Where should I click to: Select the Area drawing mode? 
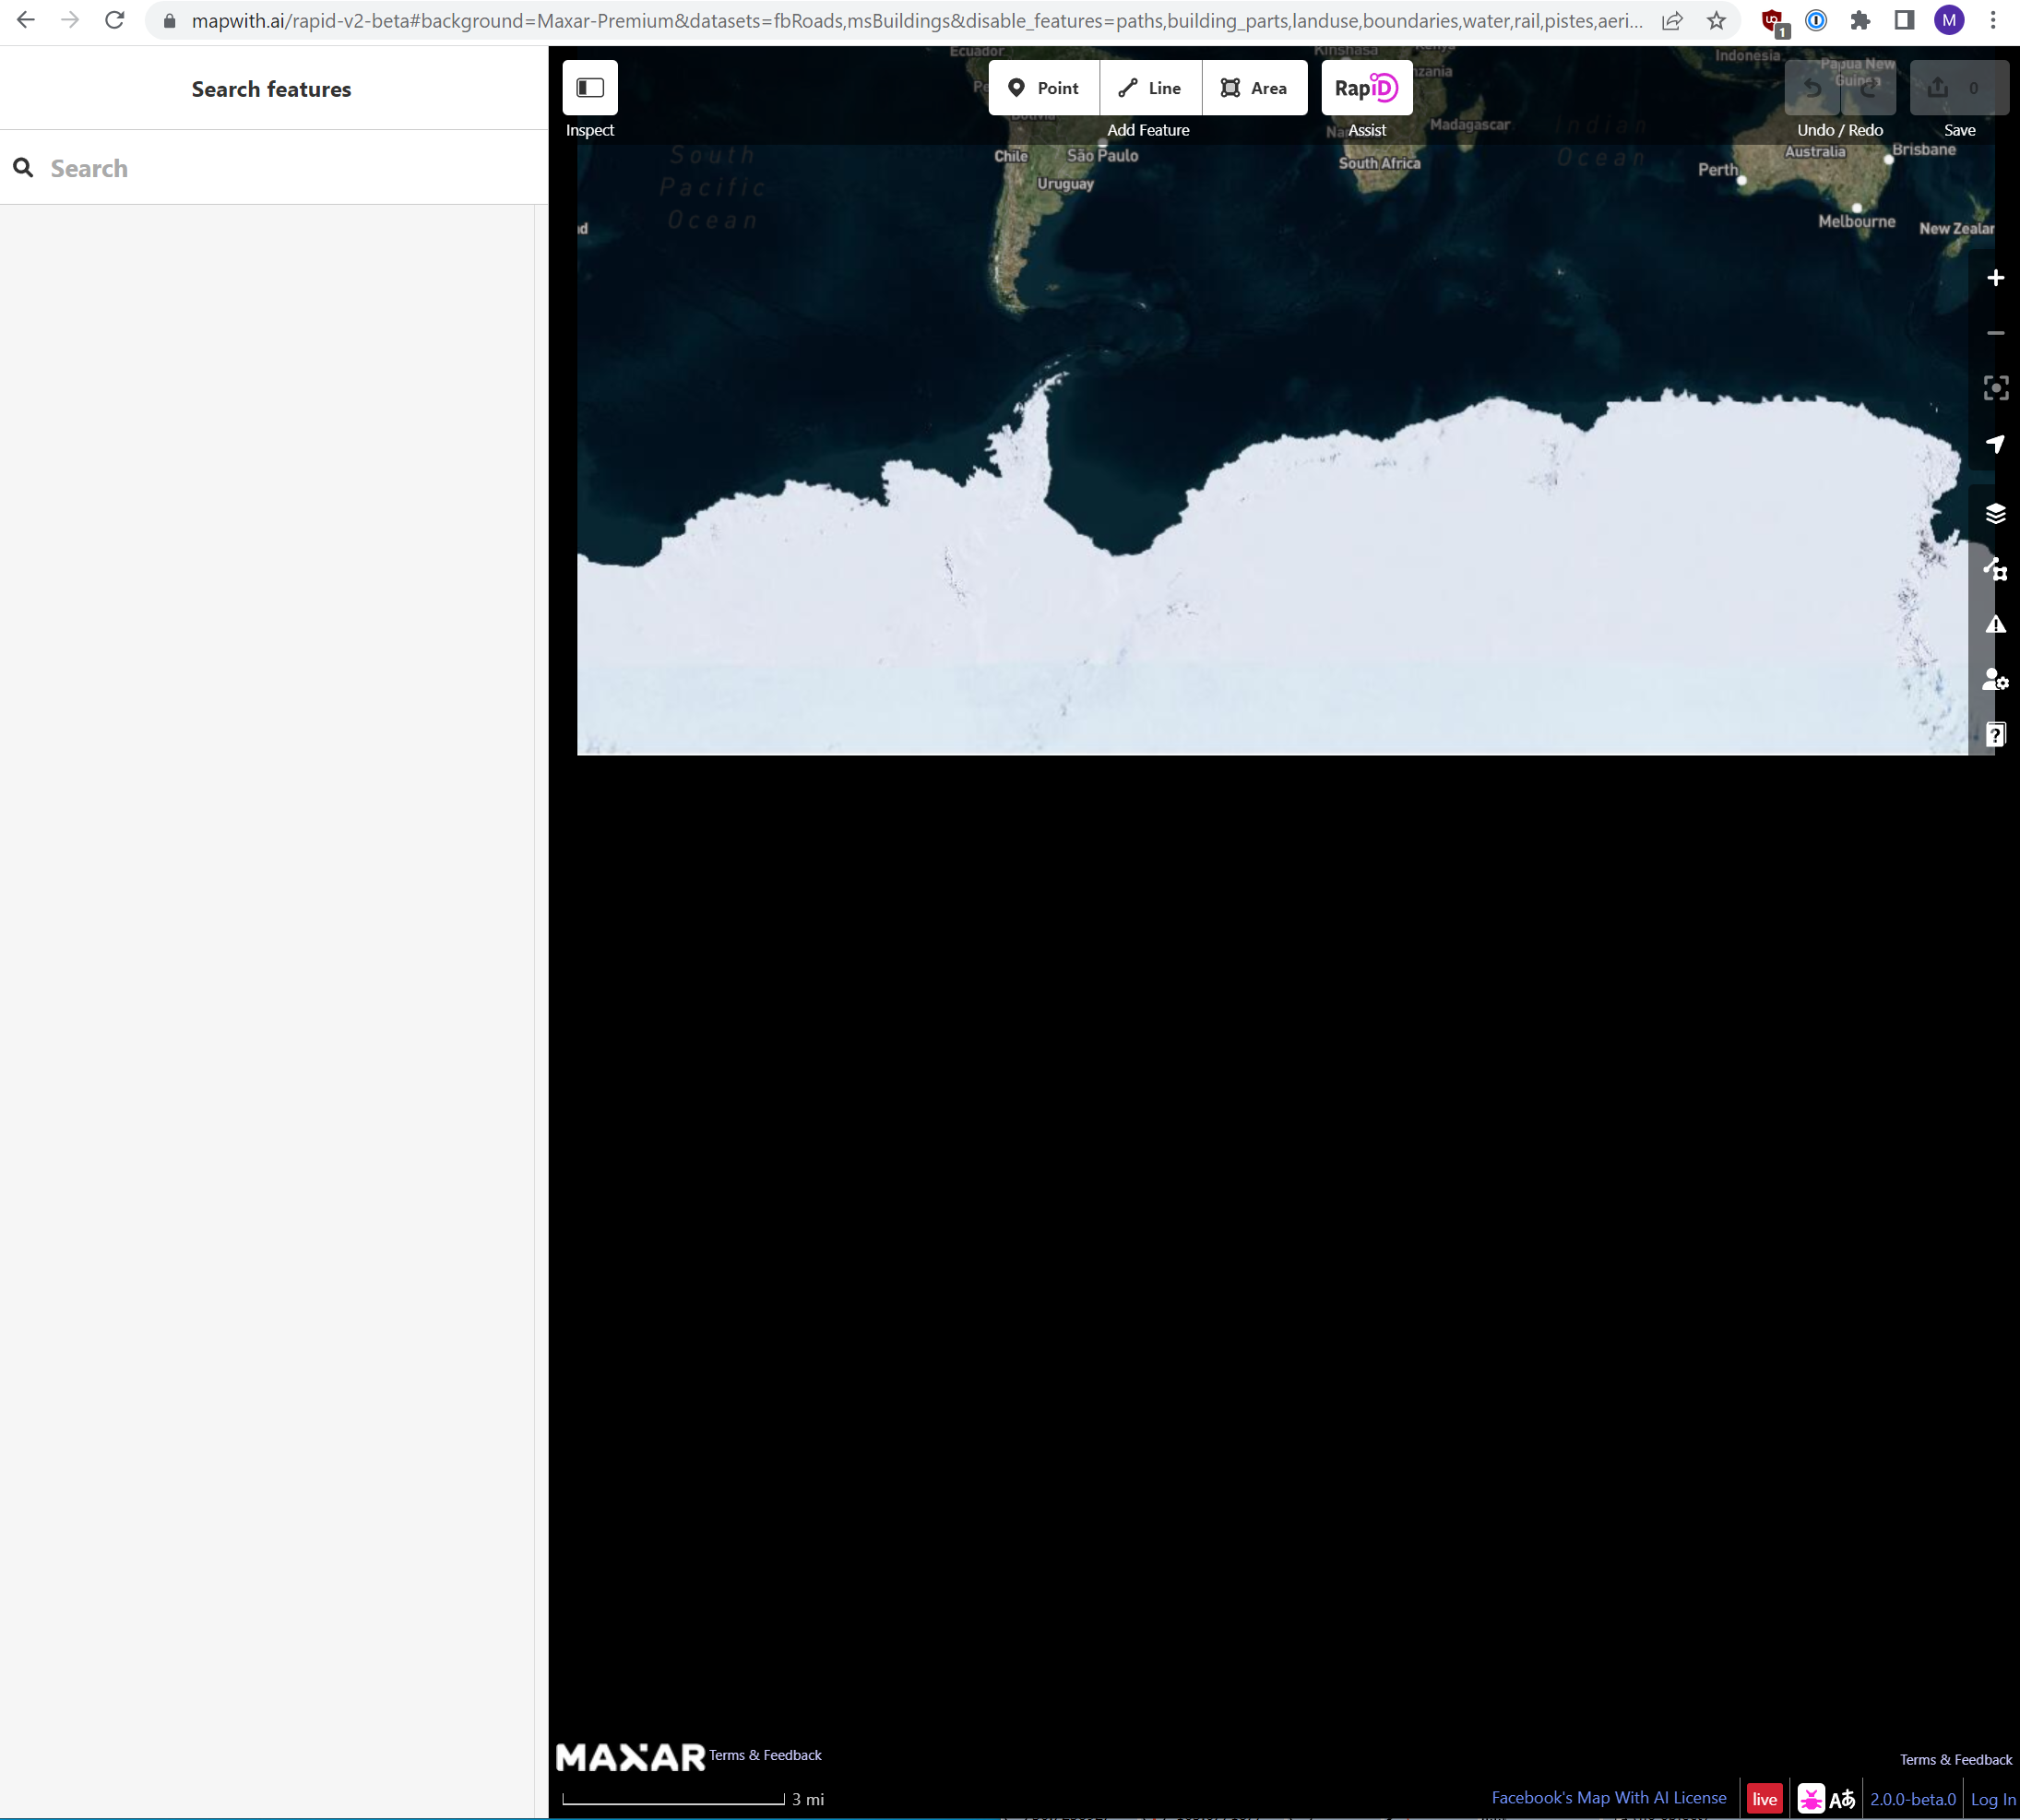point(1255,88)
